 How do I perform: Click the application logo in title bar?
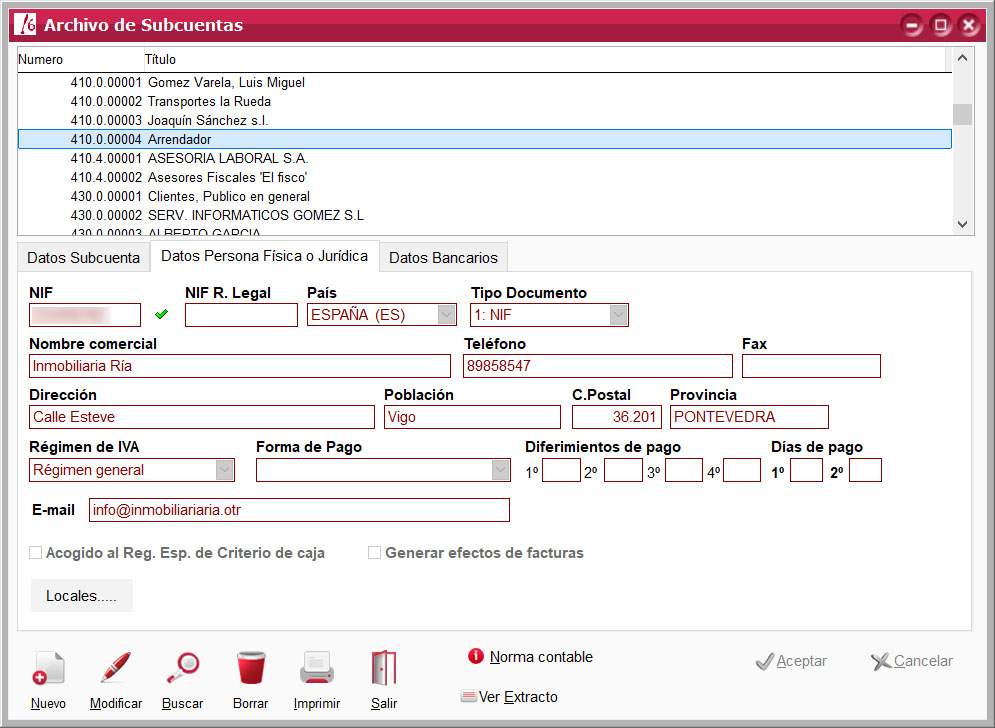[25, 24]
